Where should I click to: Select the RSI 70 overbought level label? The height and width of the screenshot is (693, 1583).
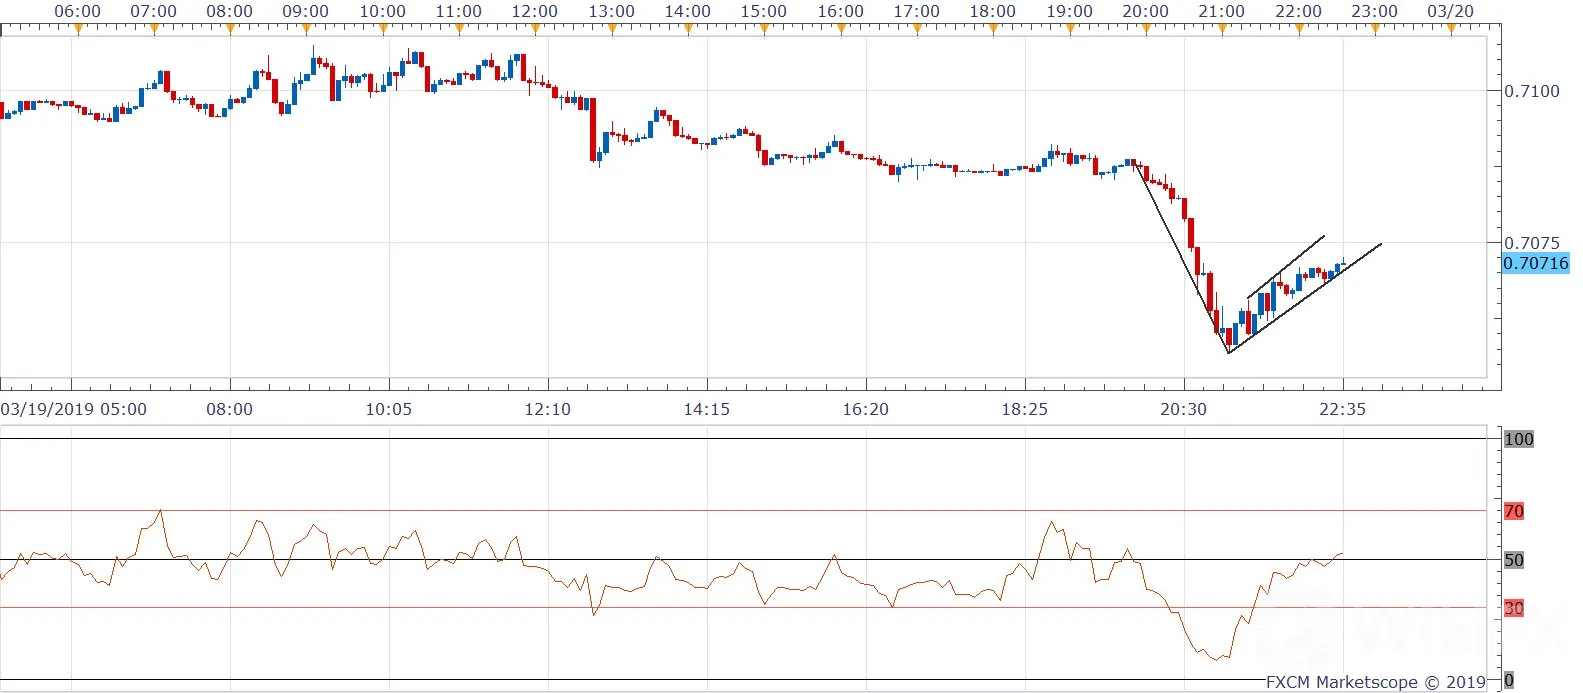point(1514,511)
